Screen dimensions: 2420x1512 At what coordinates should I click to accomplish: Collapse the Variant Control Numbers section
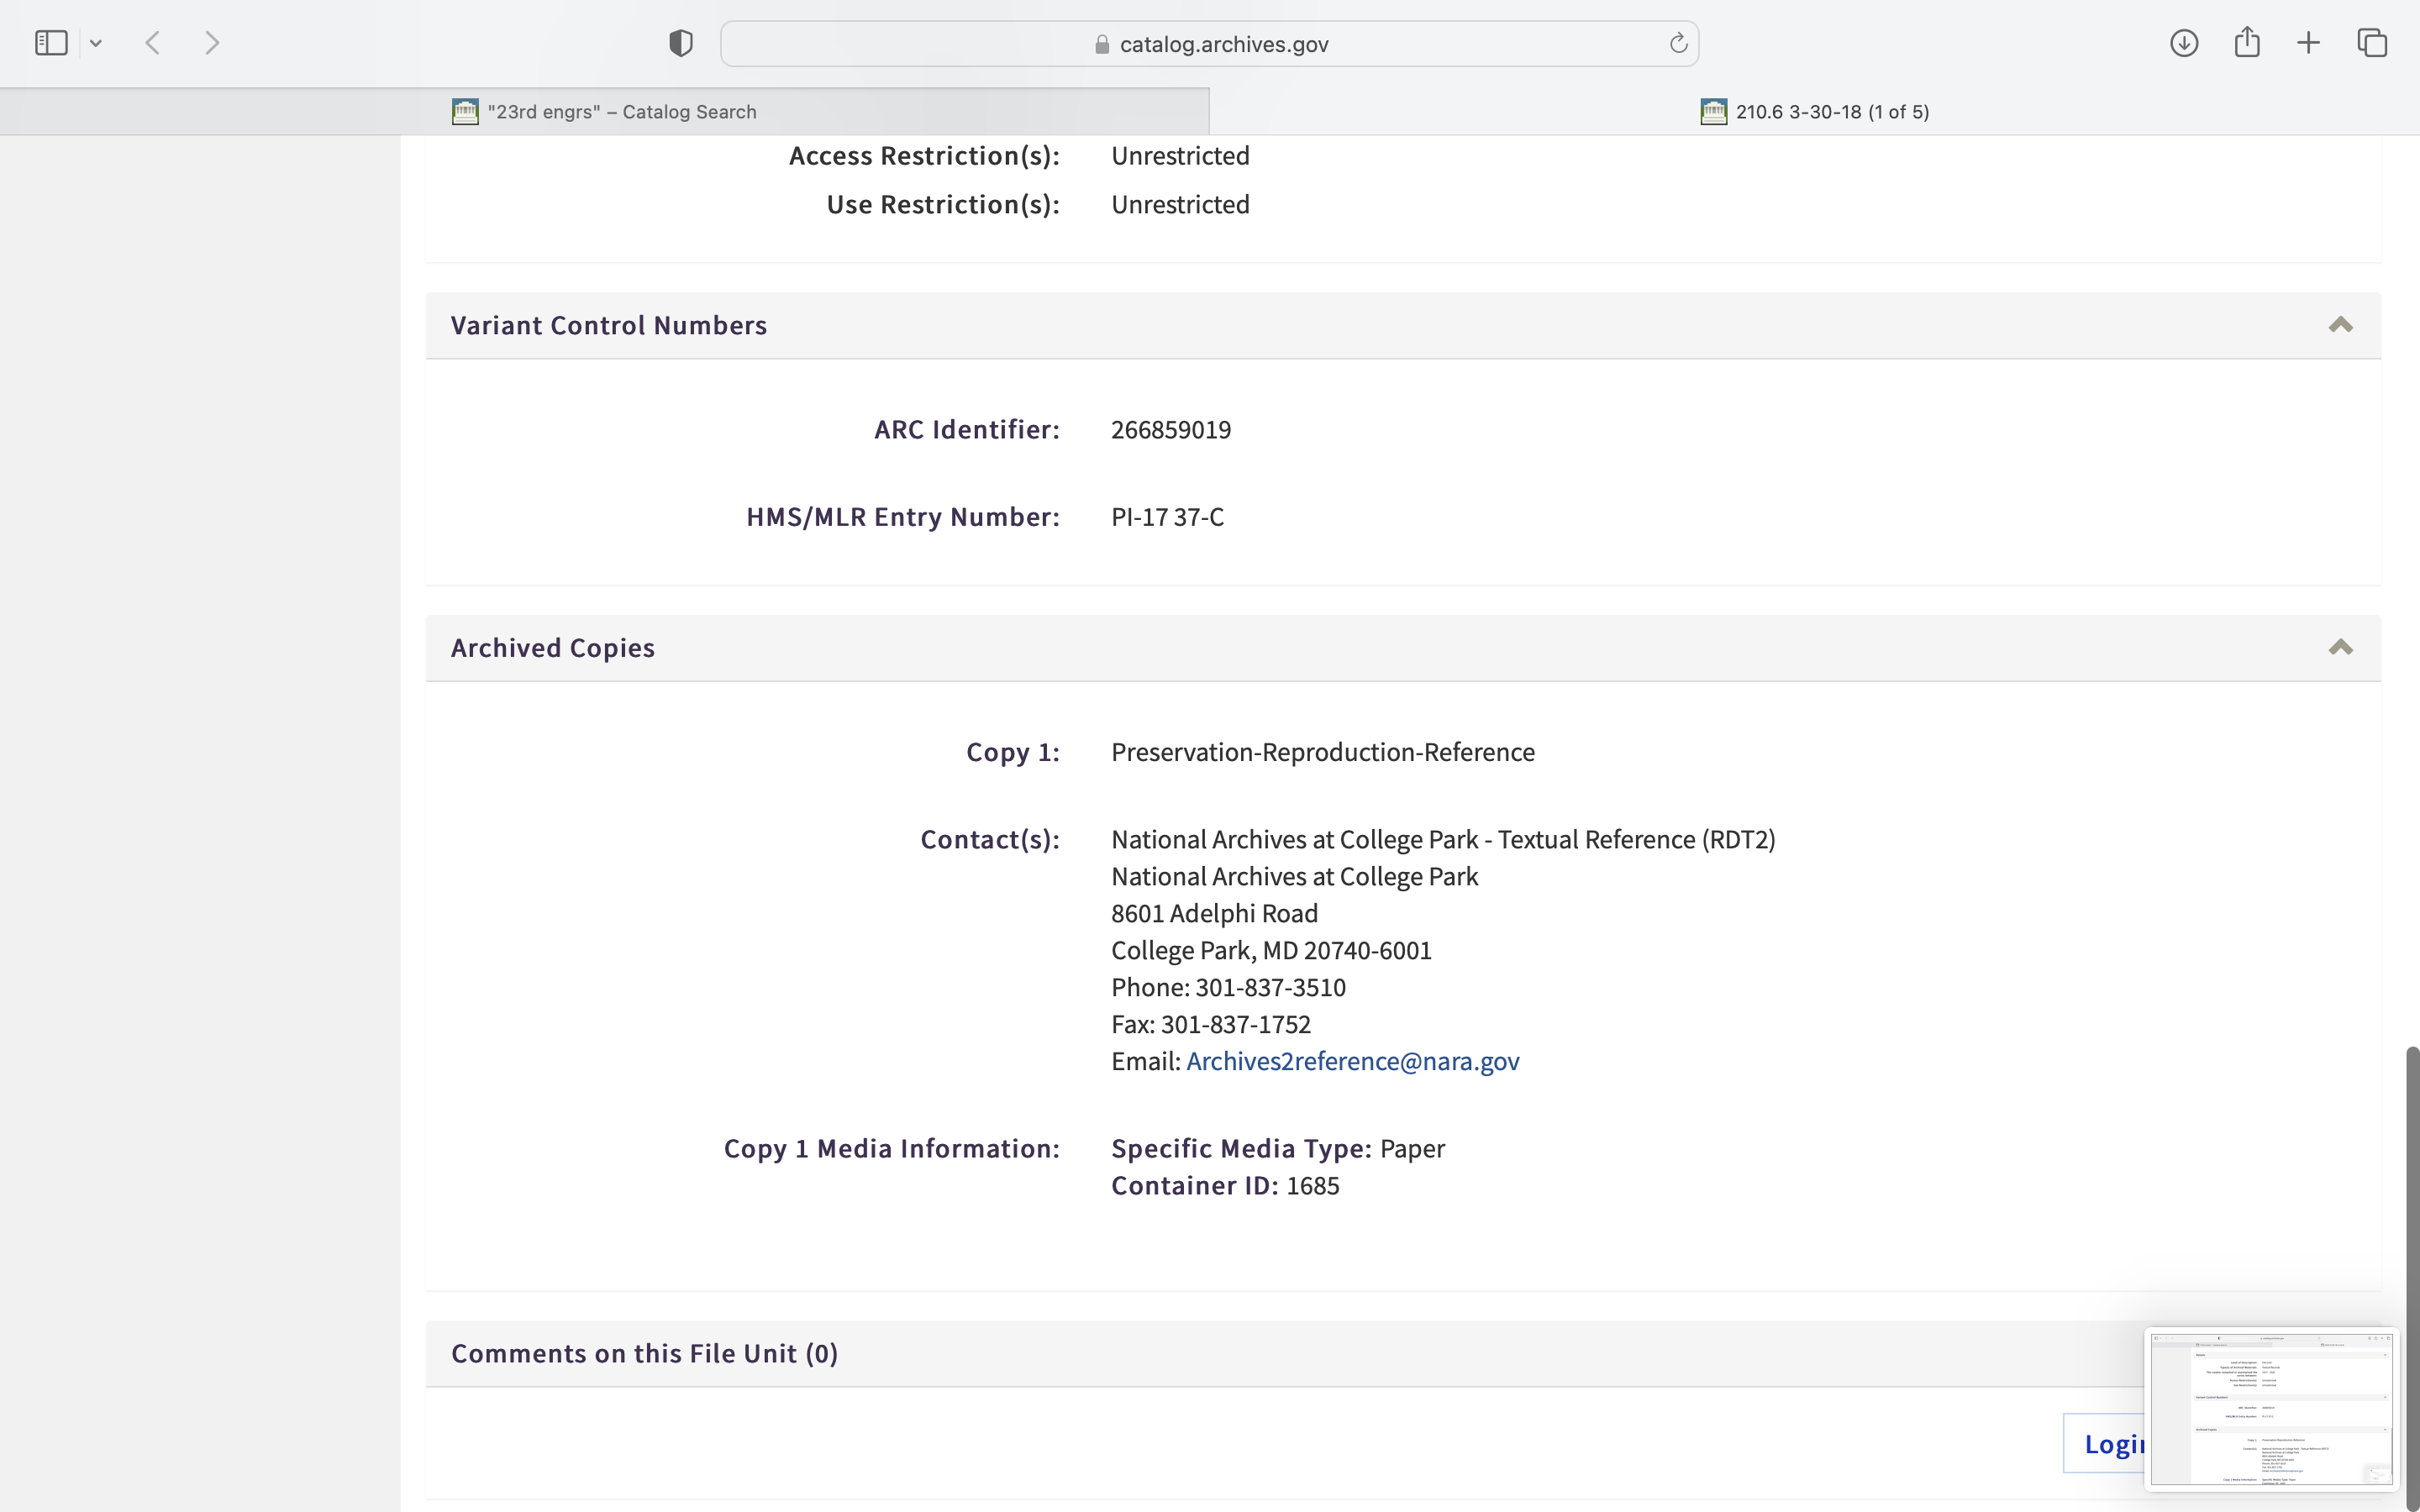coord(2340,325)
